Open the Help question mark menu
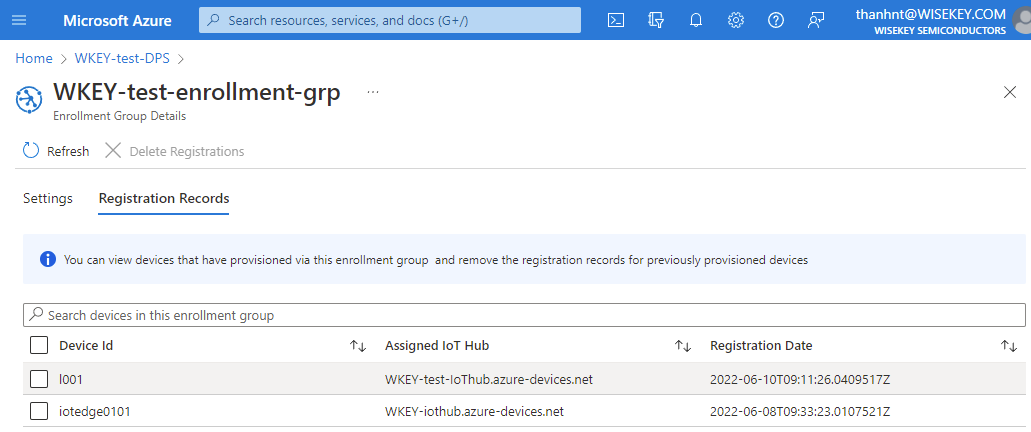1031x432 pixels. 775,20
